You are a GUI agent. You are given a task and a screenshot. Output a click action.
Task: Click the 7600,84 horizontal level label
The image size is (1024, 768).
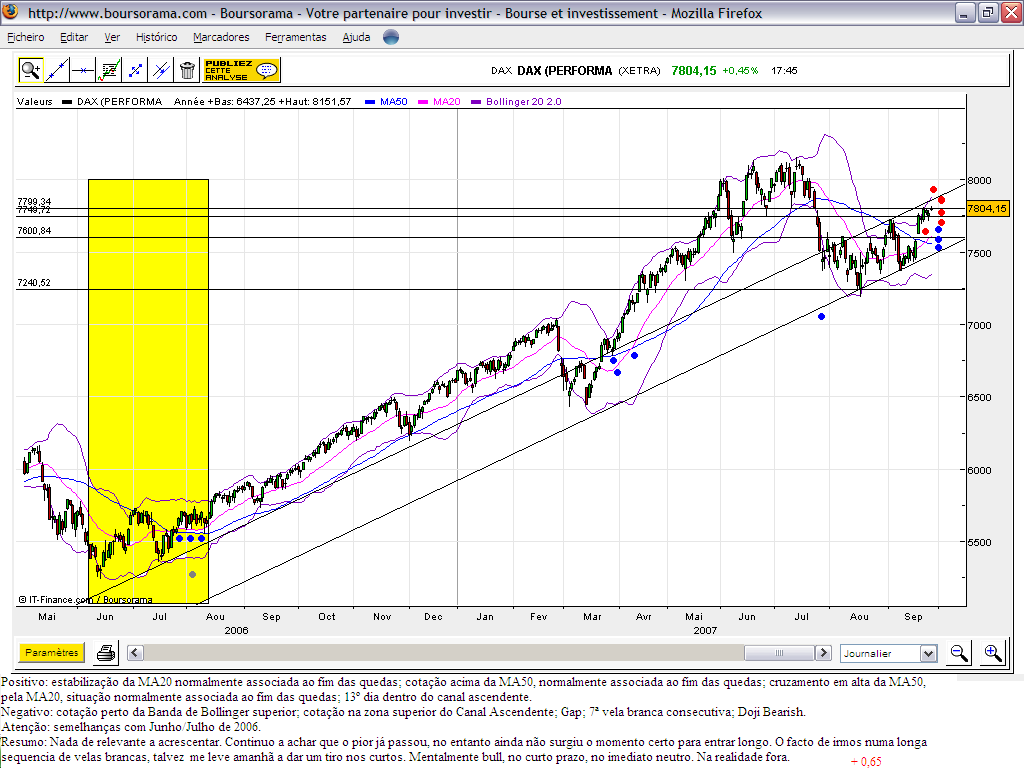(x=34, y=231)
